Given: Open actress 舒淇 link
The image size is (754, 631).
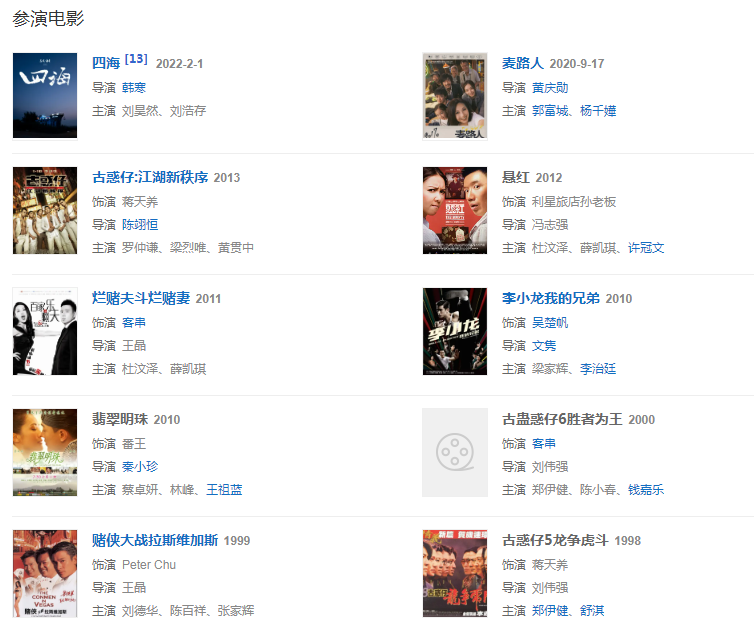Looking at the screenshot, I should pyautogui.click(x=592, y=611).
